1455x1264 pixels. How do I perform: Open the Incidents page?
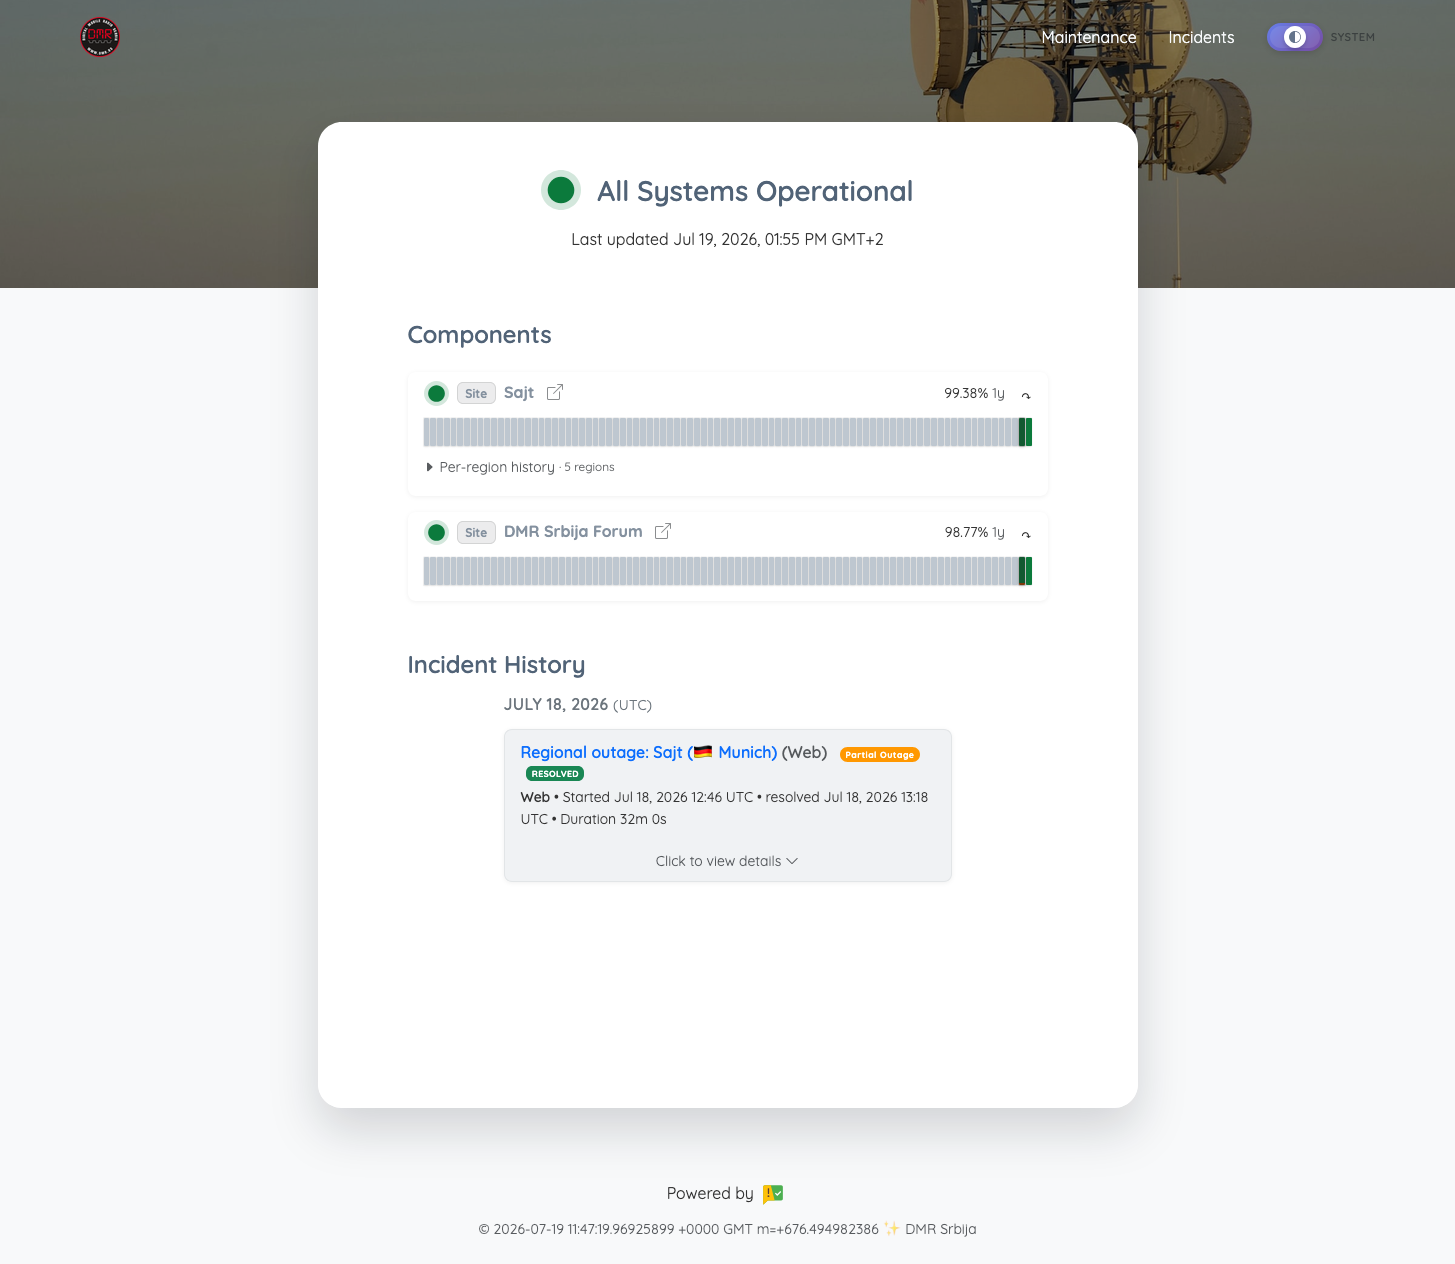[1201, 37]
